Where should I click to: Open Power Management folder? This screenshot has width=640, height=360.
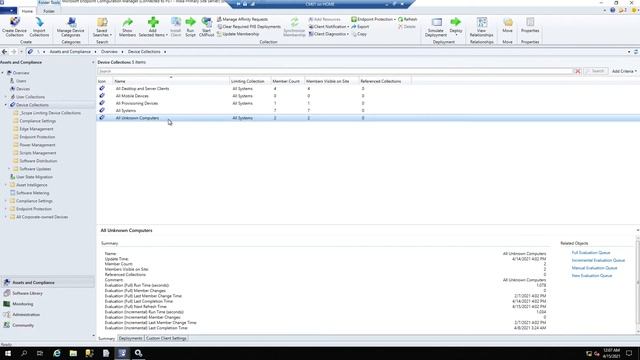coord(37,145)
